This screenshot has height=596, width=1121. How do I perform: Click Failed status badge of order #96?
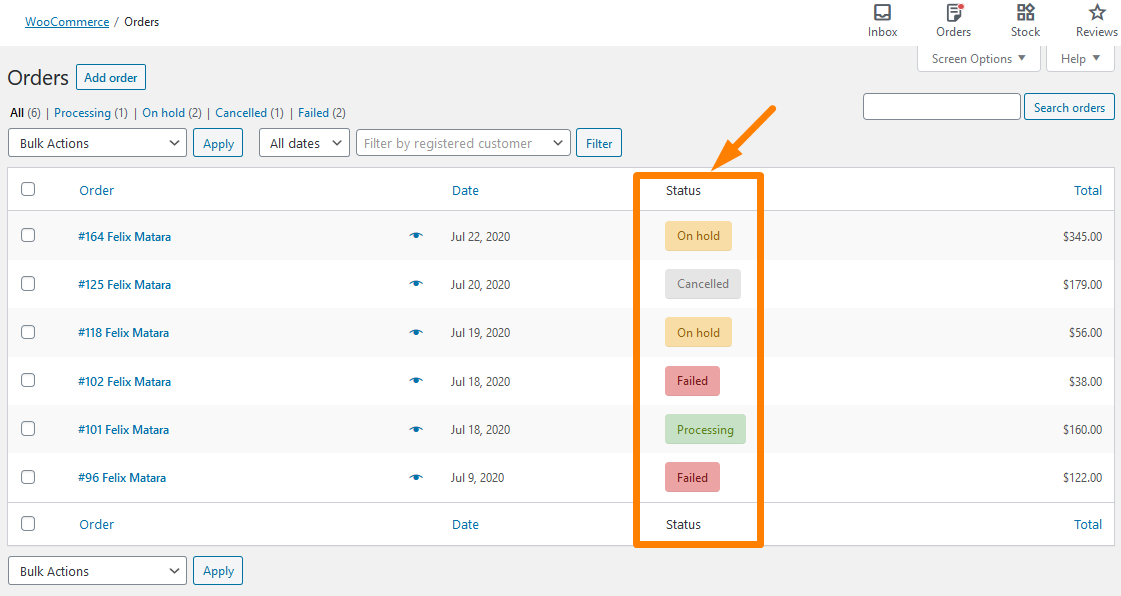692,477
